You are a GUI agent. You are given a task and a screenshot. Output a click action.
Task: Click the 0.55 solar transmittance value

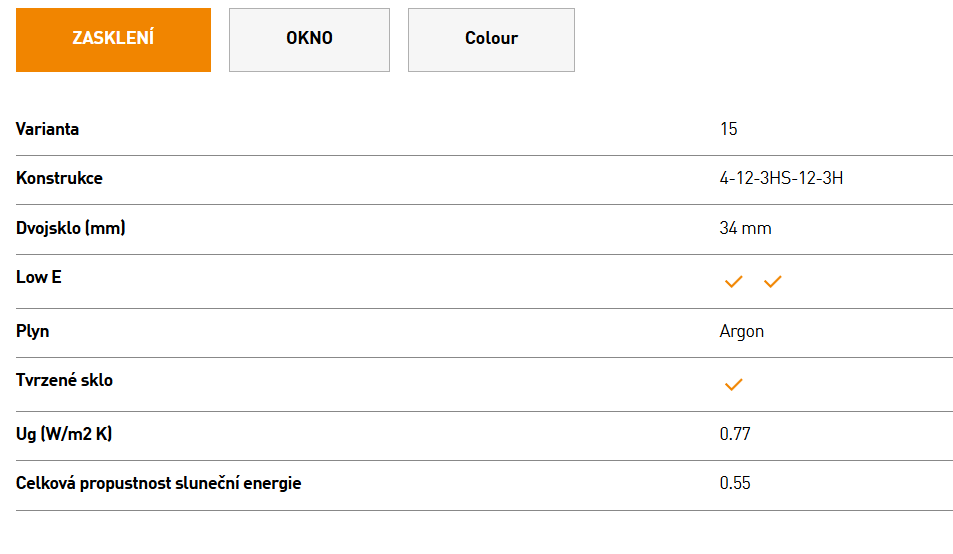[735, 484]
